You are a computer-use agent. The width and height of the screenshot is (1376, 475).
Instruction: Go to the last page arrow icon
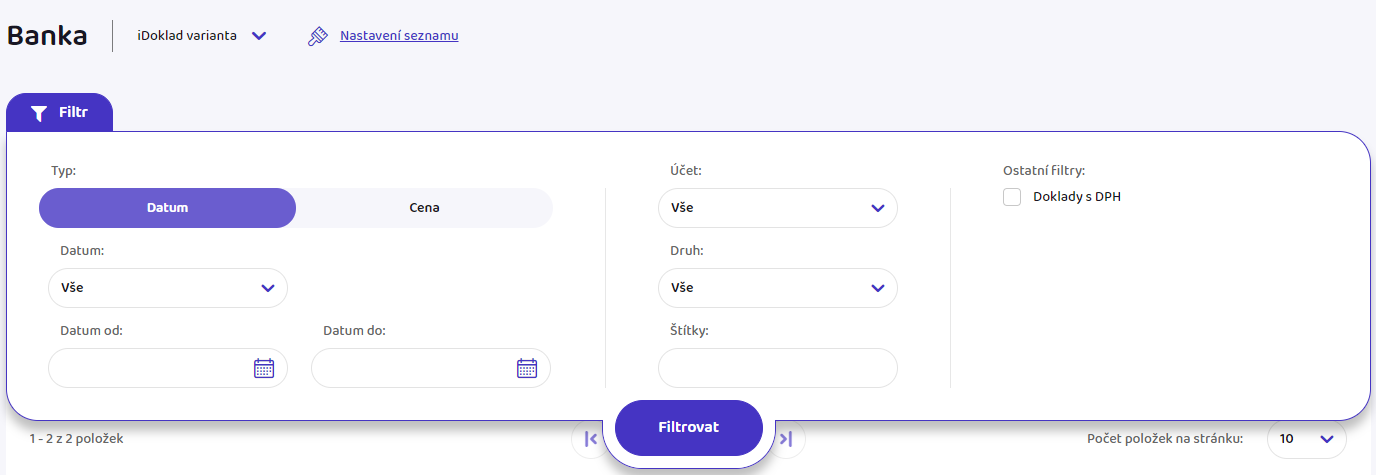(787, 438)
